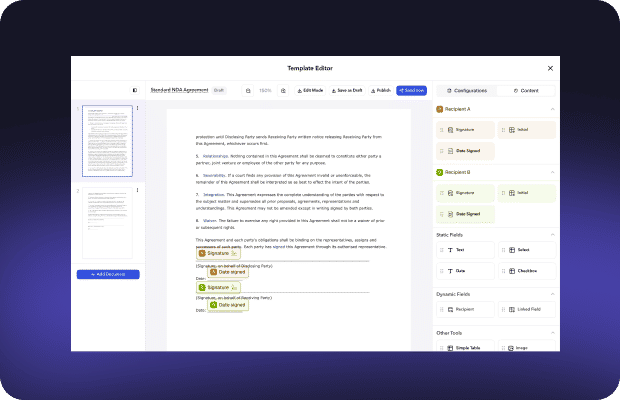The width and height of the screenshot is (620, 400).
Task: Open options menu for page 1 thumbnail
Action: (138, 108)
